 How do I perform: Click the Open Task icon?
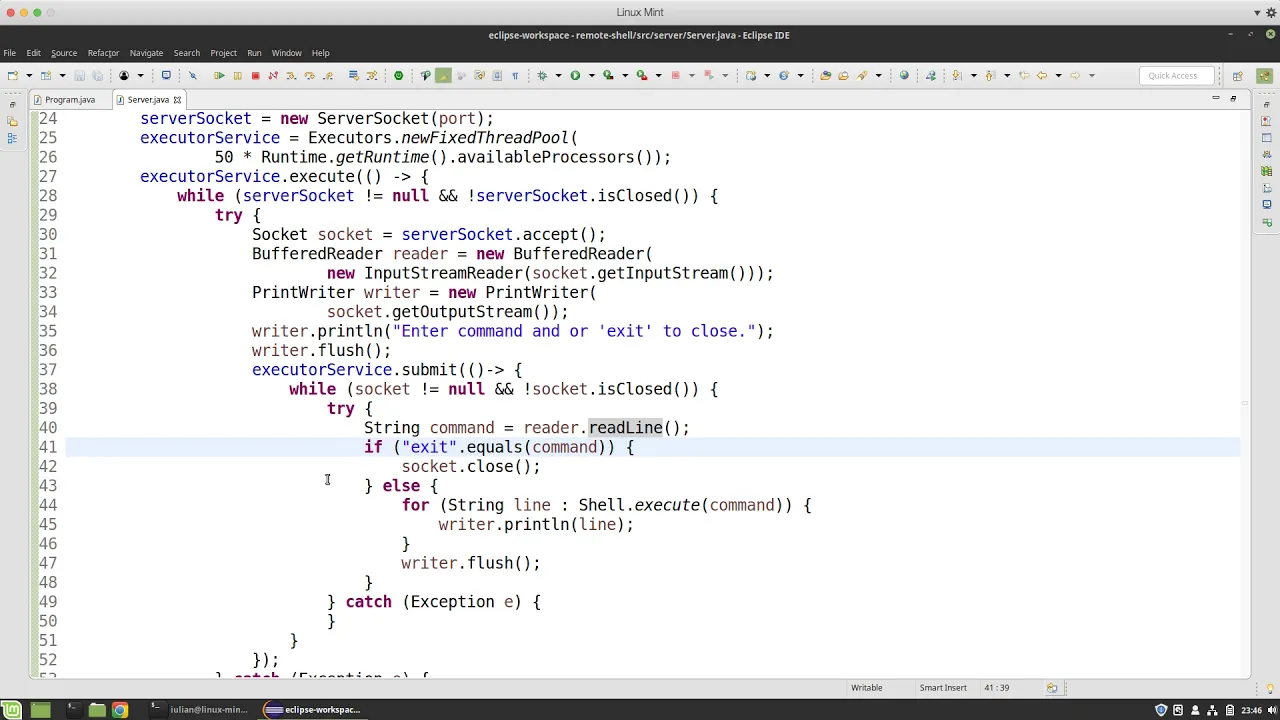click(x=843, y=75)
